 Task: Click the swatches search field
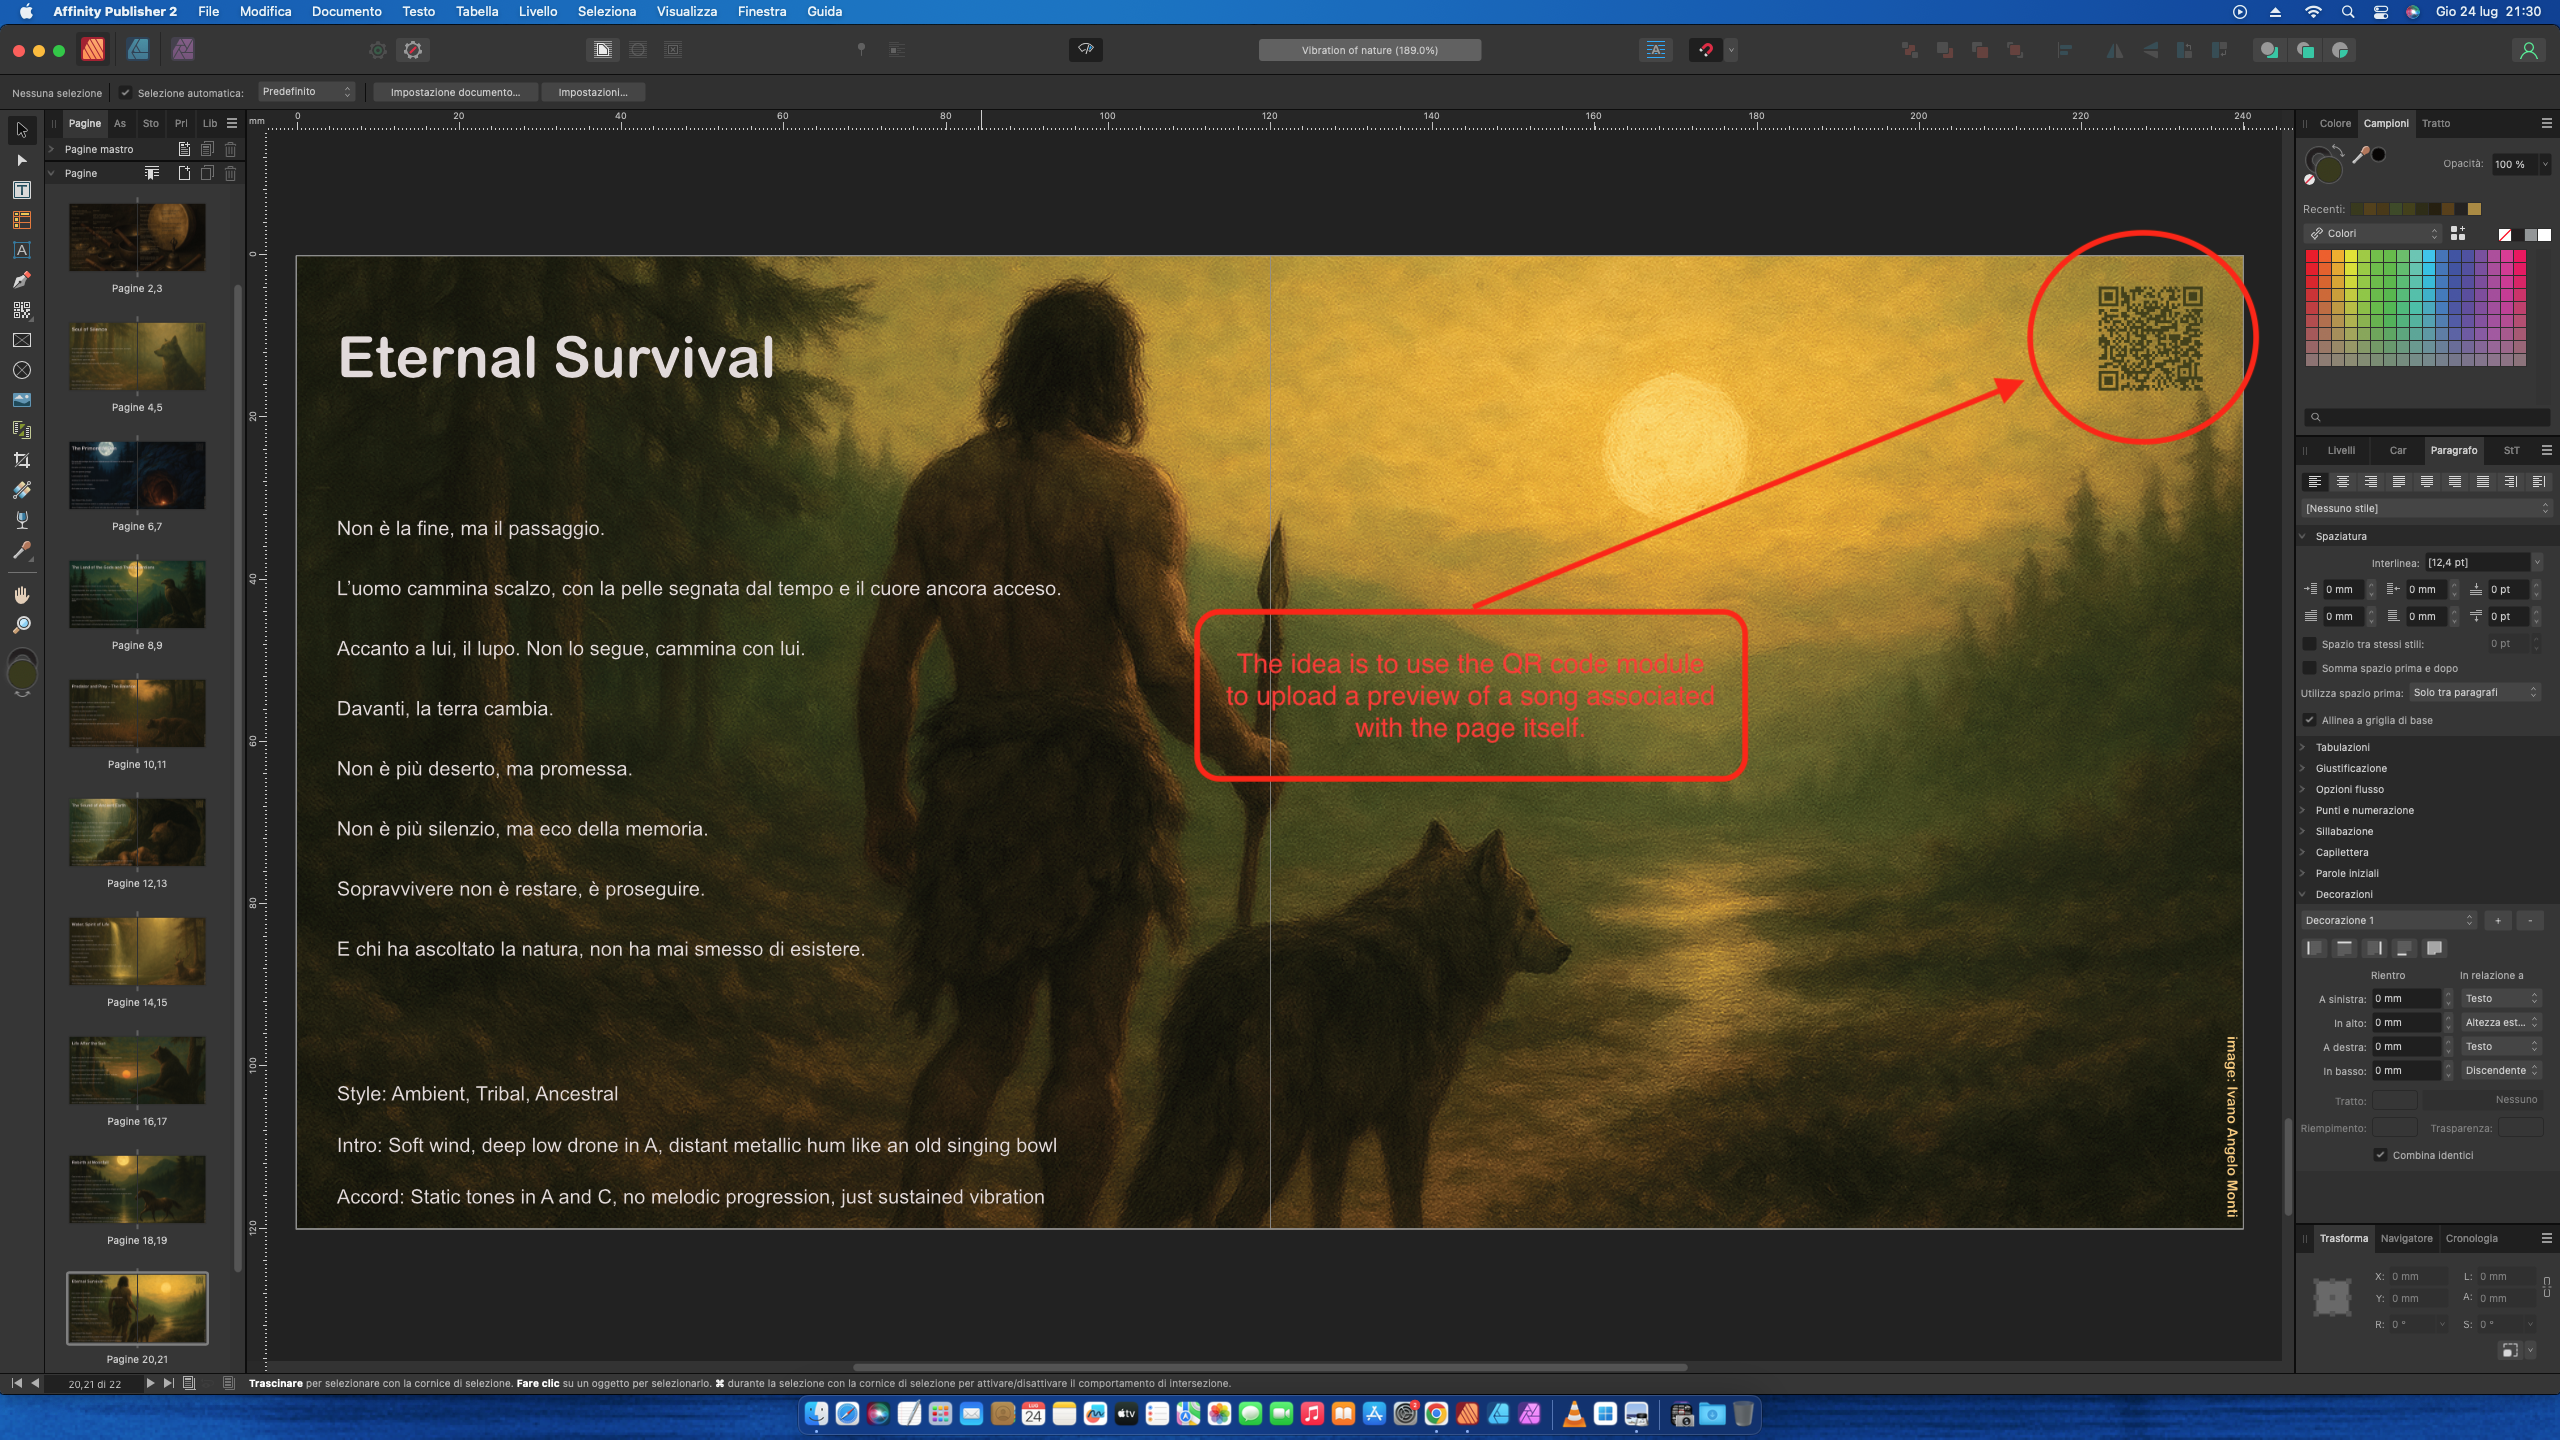point(2427,417)
